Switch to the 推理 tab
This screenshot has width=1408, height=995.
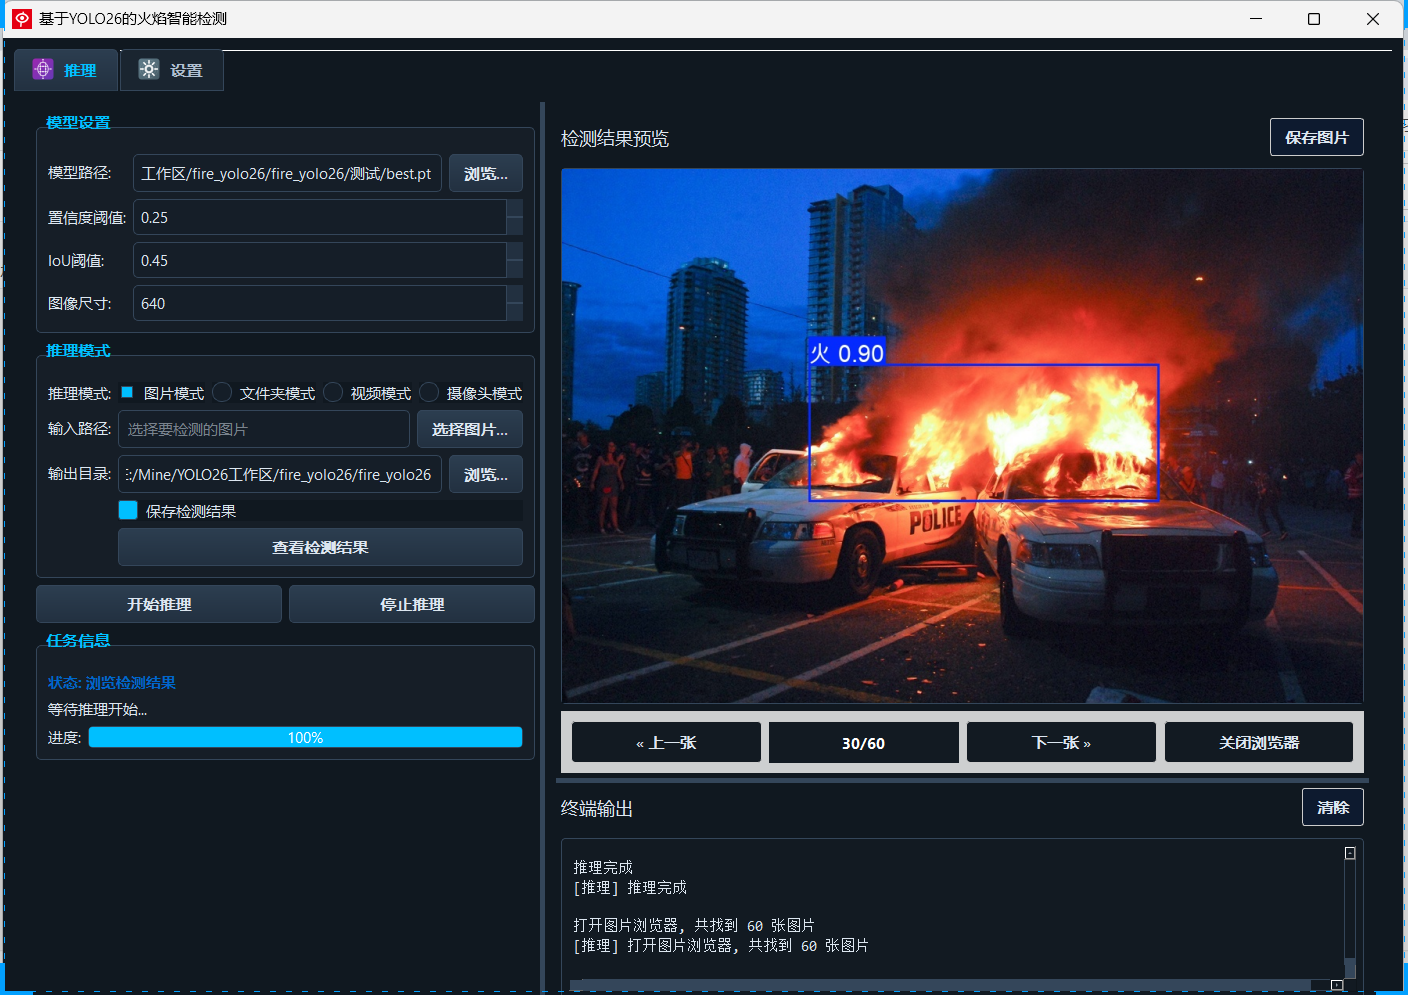(66, 70)
